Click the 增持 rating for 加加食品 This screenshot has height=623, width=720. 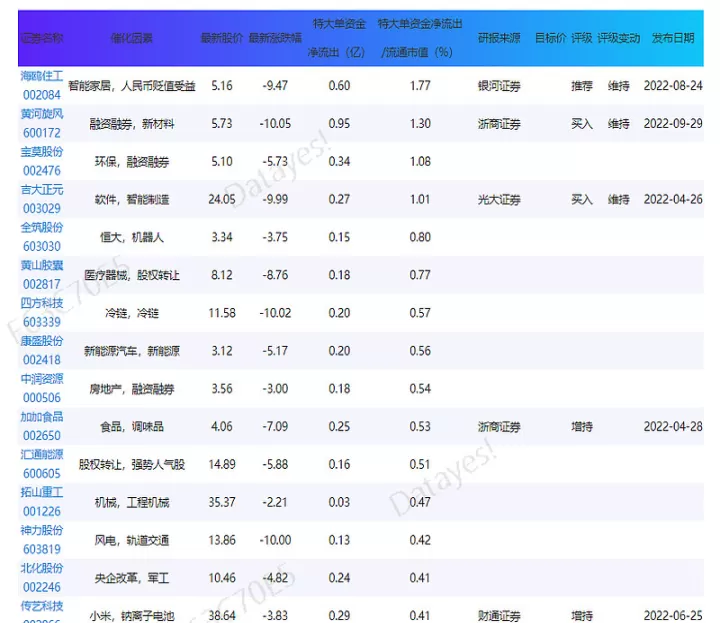click(582, 427)
